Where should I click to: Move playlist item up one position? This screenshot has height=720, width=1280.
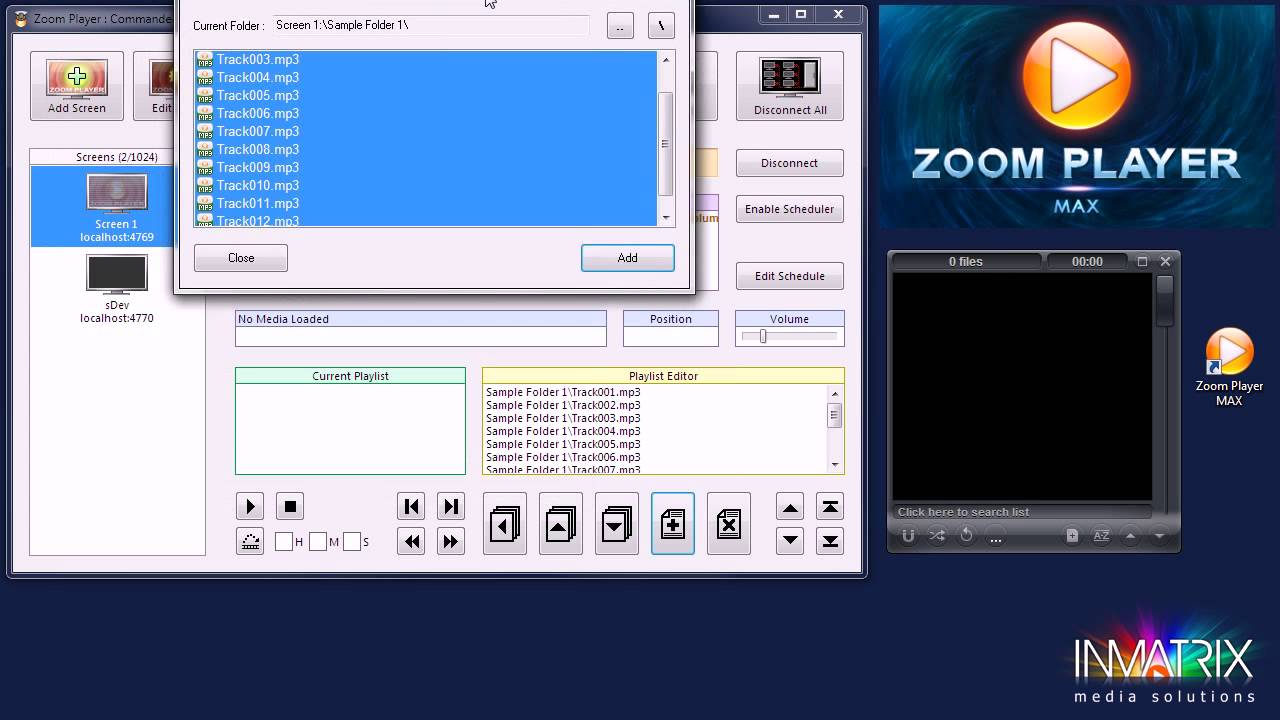(790, 507)
